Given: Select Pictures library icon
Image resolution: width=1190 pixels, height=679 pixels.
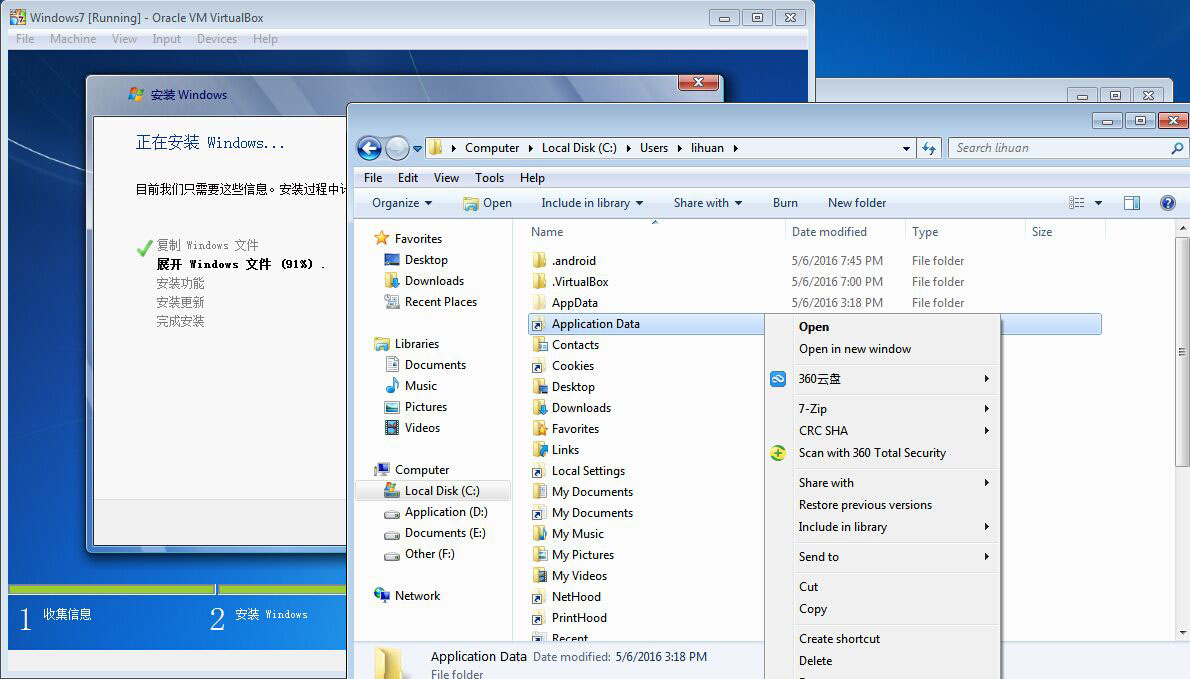Looking at the screenshot, I should point(392,407).
